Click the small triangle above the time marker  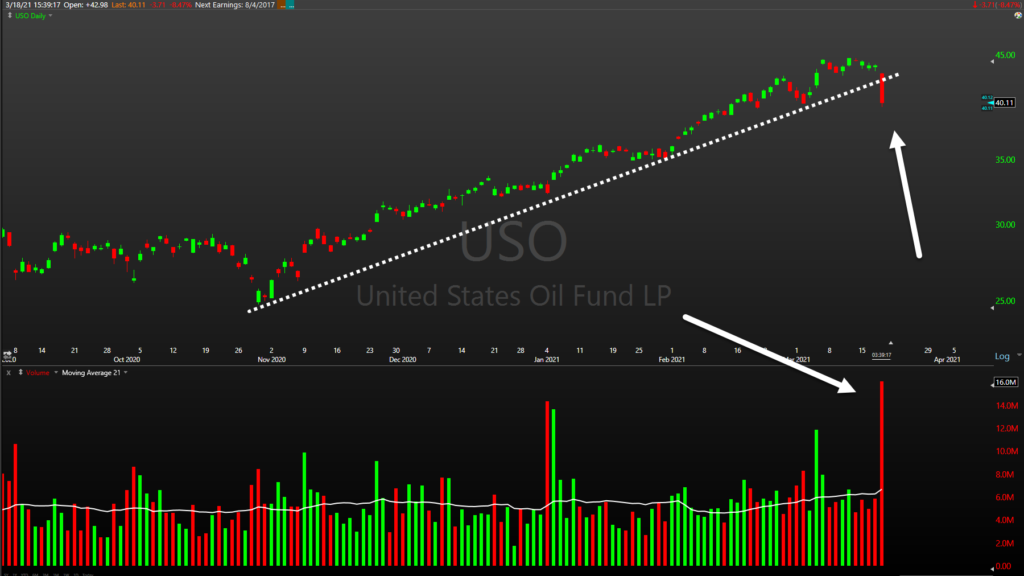[x=890, y=343]
